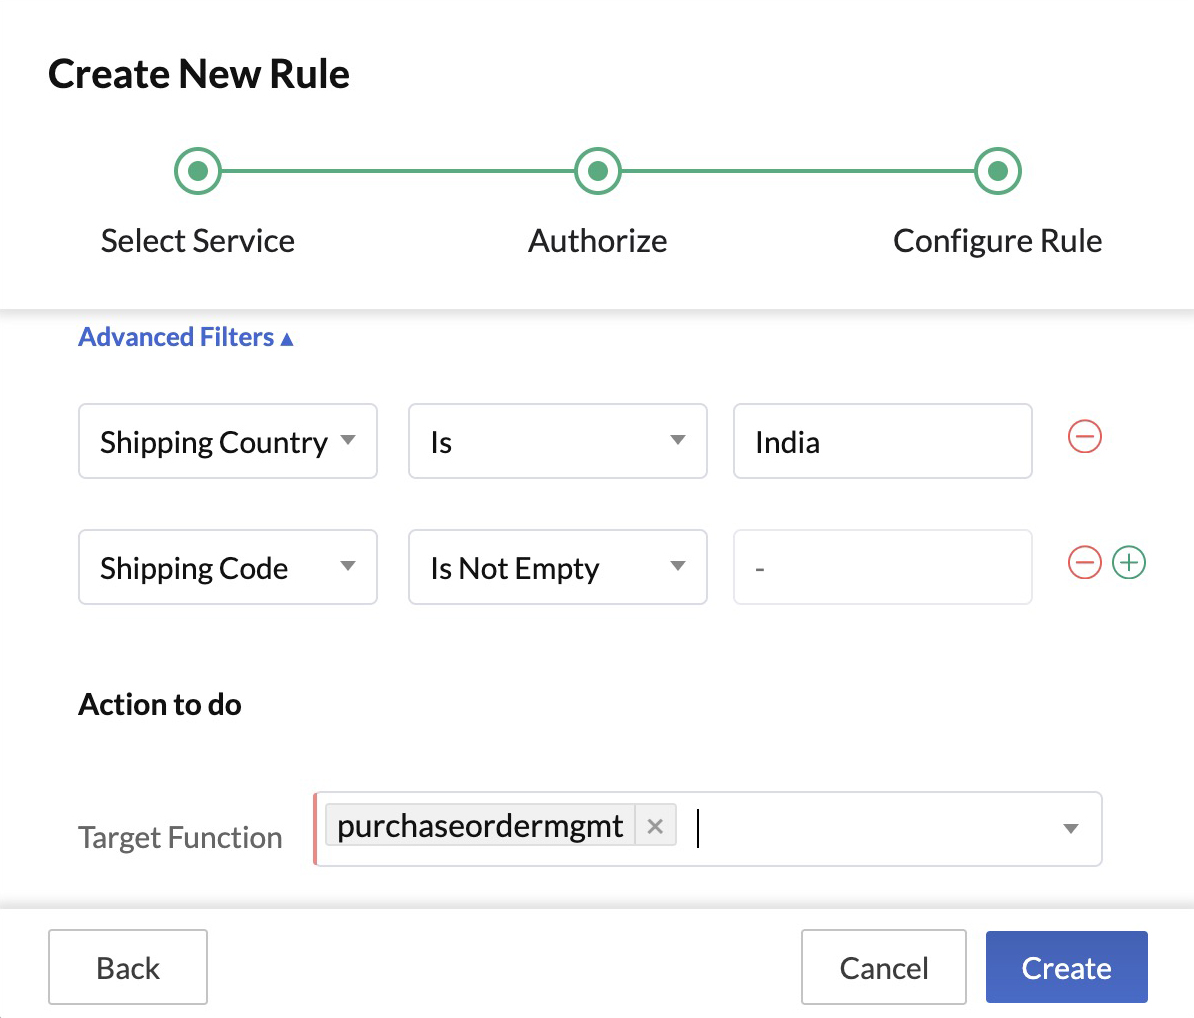1194x1018 pixels.
Task: Click the Back button
Action: (x=127, y=967)
